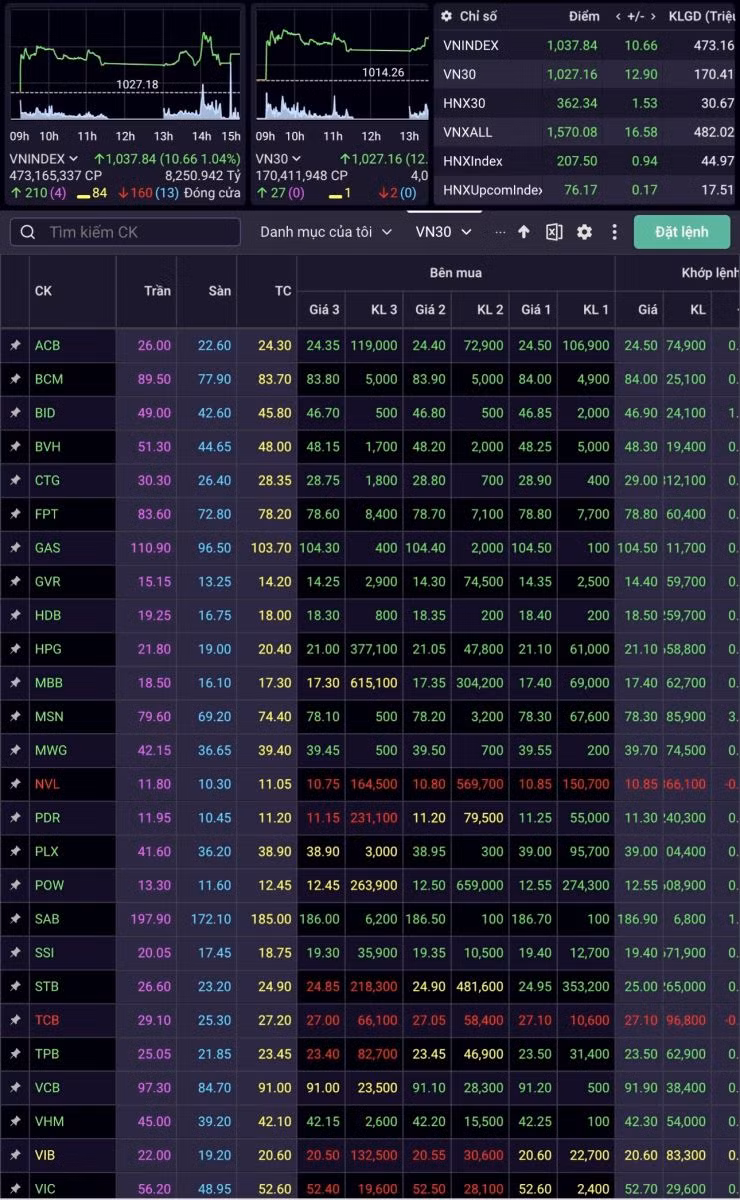The width and height of the screenshot is (740, 1200).
Task: Toggle pin for VCB stock
Action: click(x=15, y=1088)
